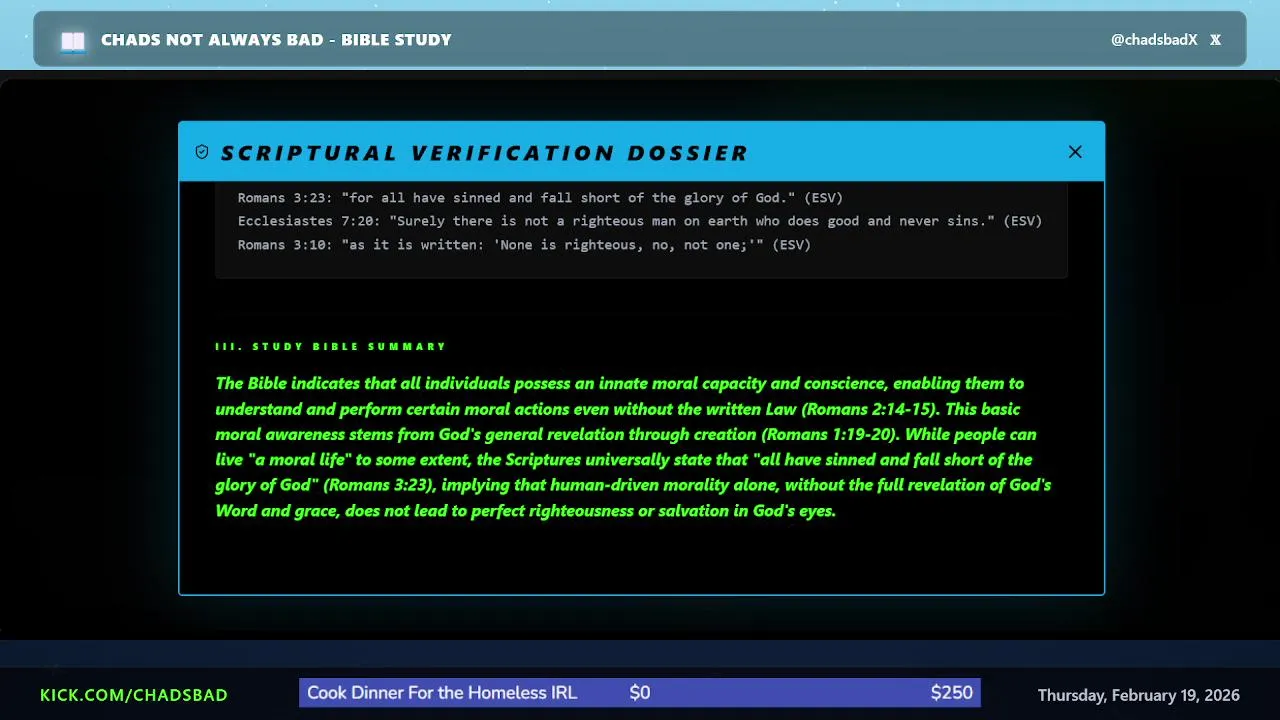Click the Chads Not Always Bad title
Image resolution: width=1280 pixels, height=720 pixels.
pos(276,40)
